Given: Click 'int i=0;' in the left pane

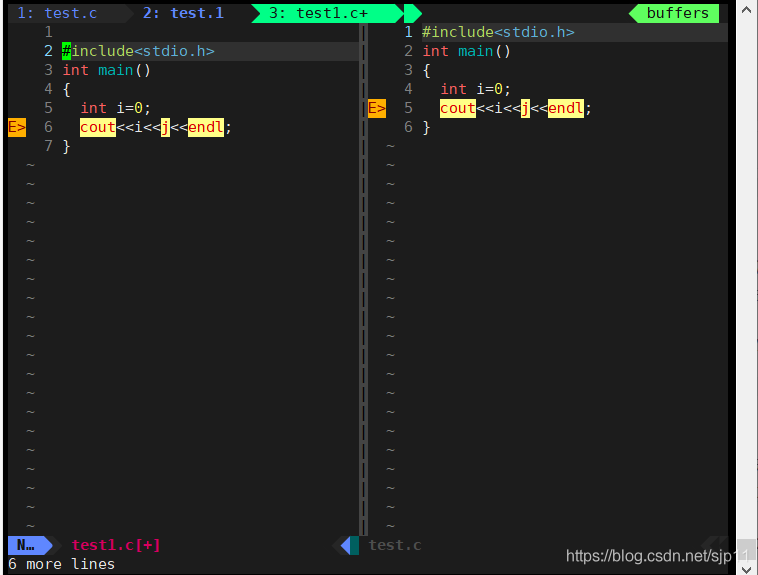Looking at the screenshot, I should [x=116, y=108].
